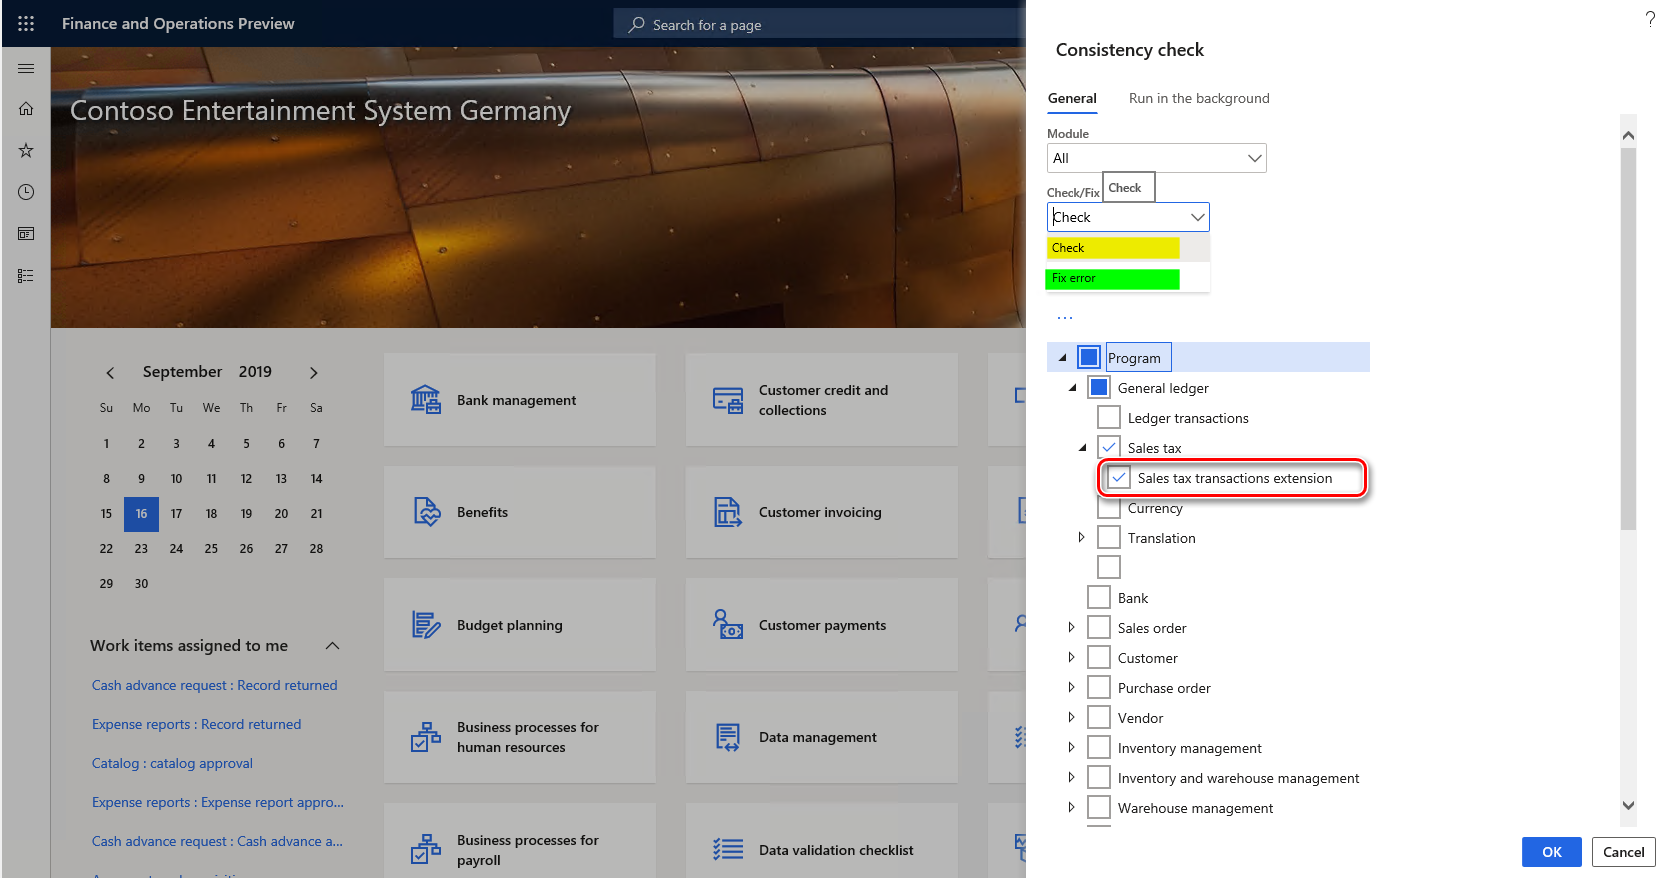Check the Translation checkbox
Image resolution: width=1660 pixels, height=878 pixels.
coord(1109,537)
